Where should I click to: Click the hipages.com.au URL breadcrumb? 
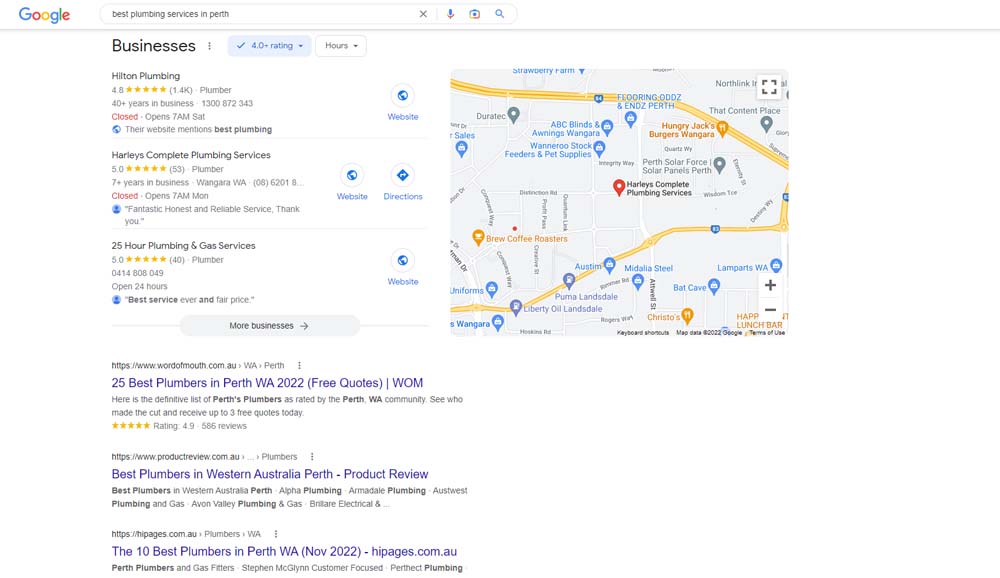(186, 534)
